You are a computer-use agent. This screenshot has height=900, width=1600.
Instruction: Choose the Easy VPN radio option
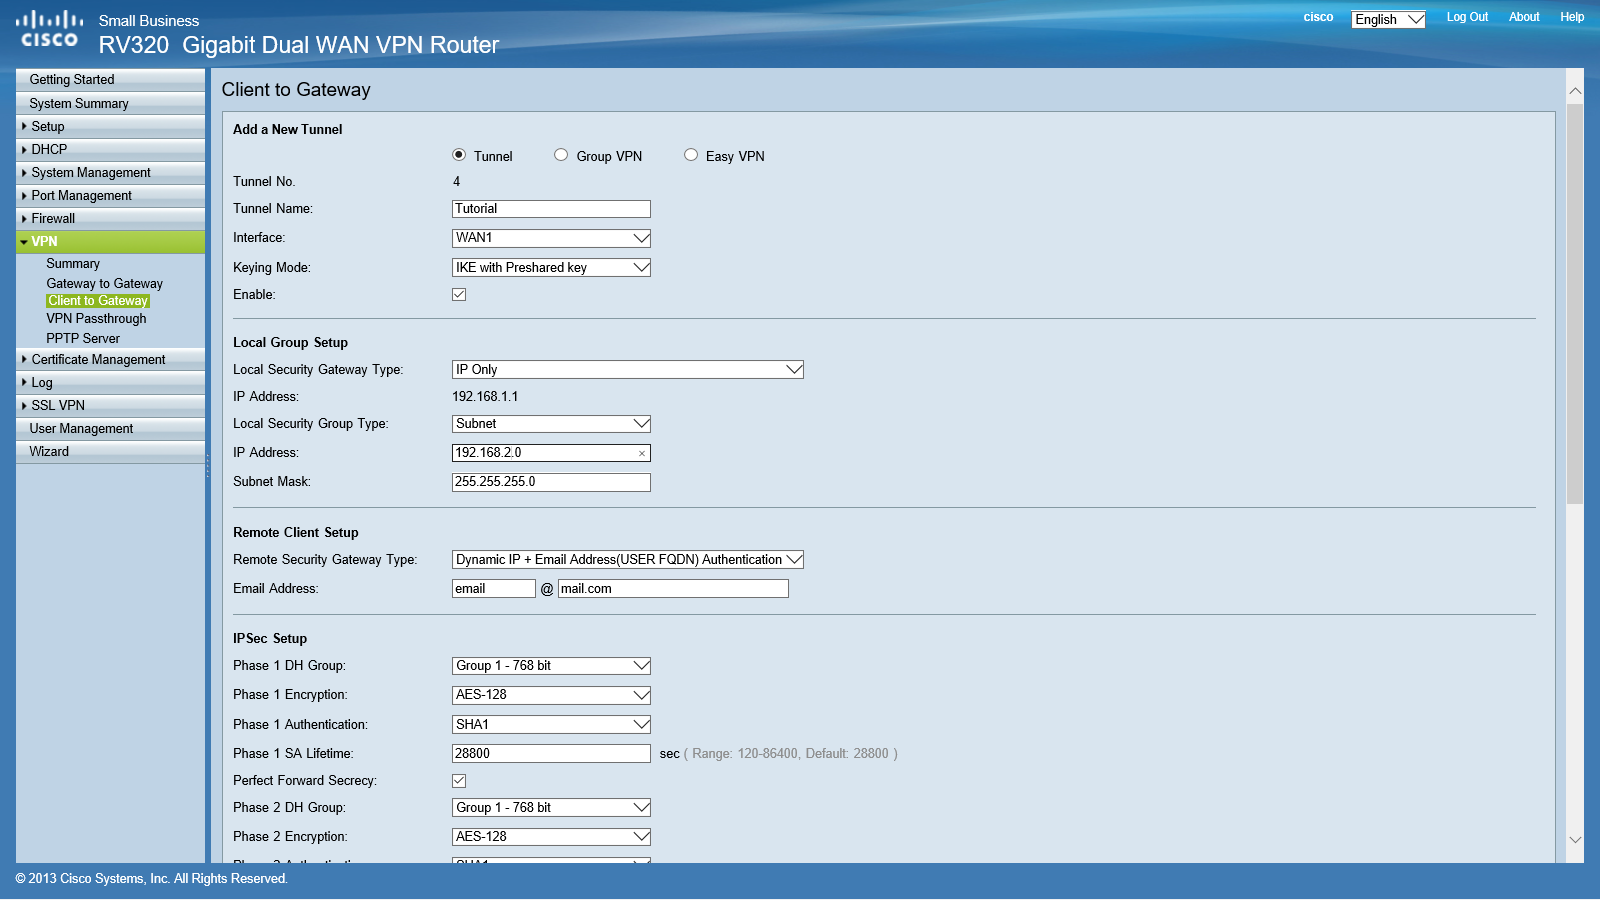tap(691, 155)
